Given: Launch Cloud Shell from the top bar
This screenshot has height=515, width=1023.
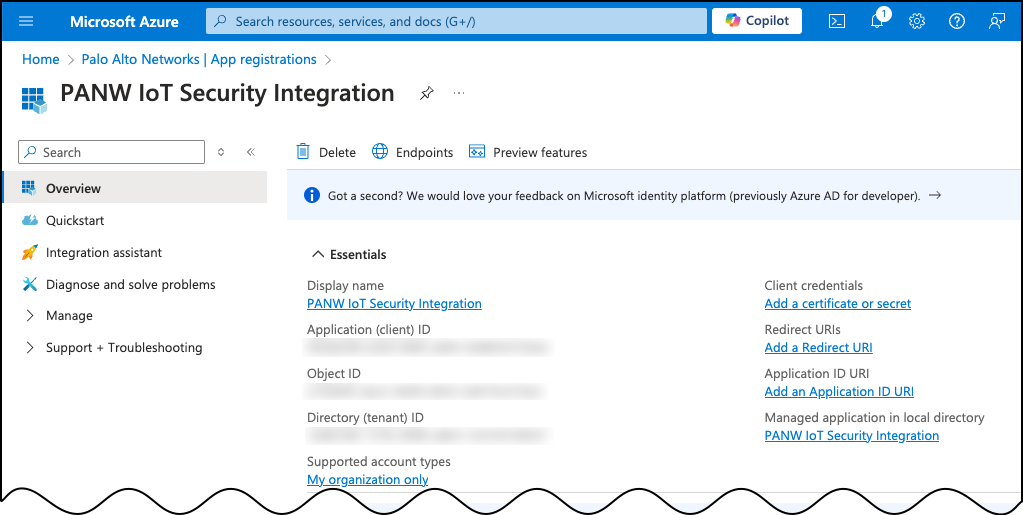Looking at the screenshot, I should pos(838,21).
